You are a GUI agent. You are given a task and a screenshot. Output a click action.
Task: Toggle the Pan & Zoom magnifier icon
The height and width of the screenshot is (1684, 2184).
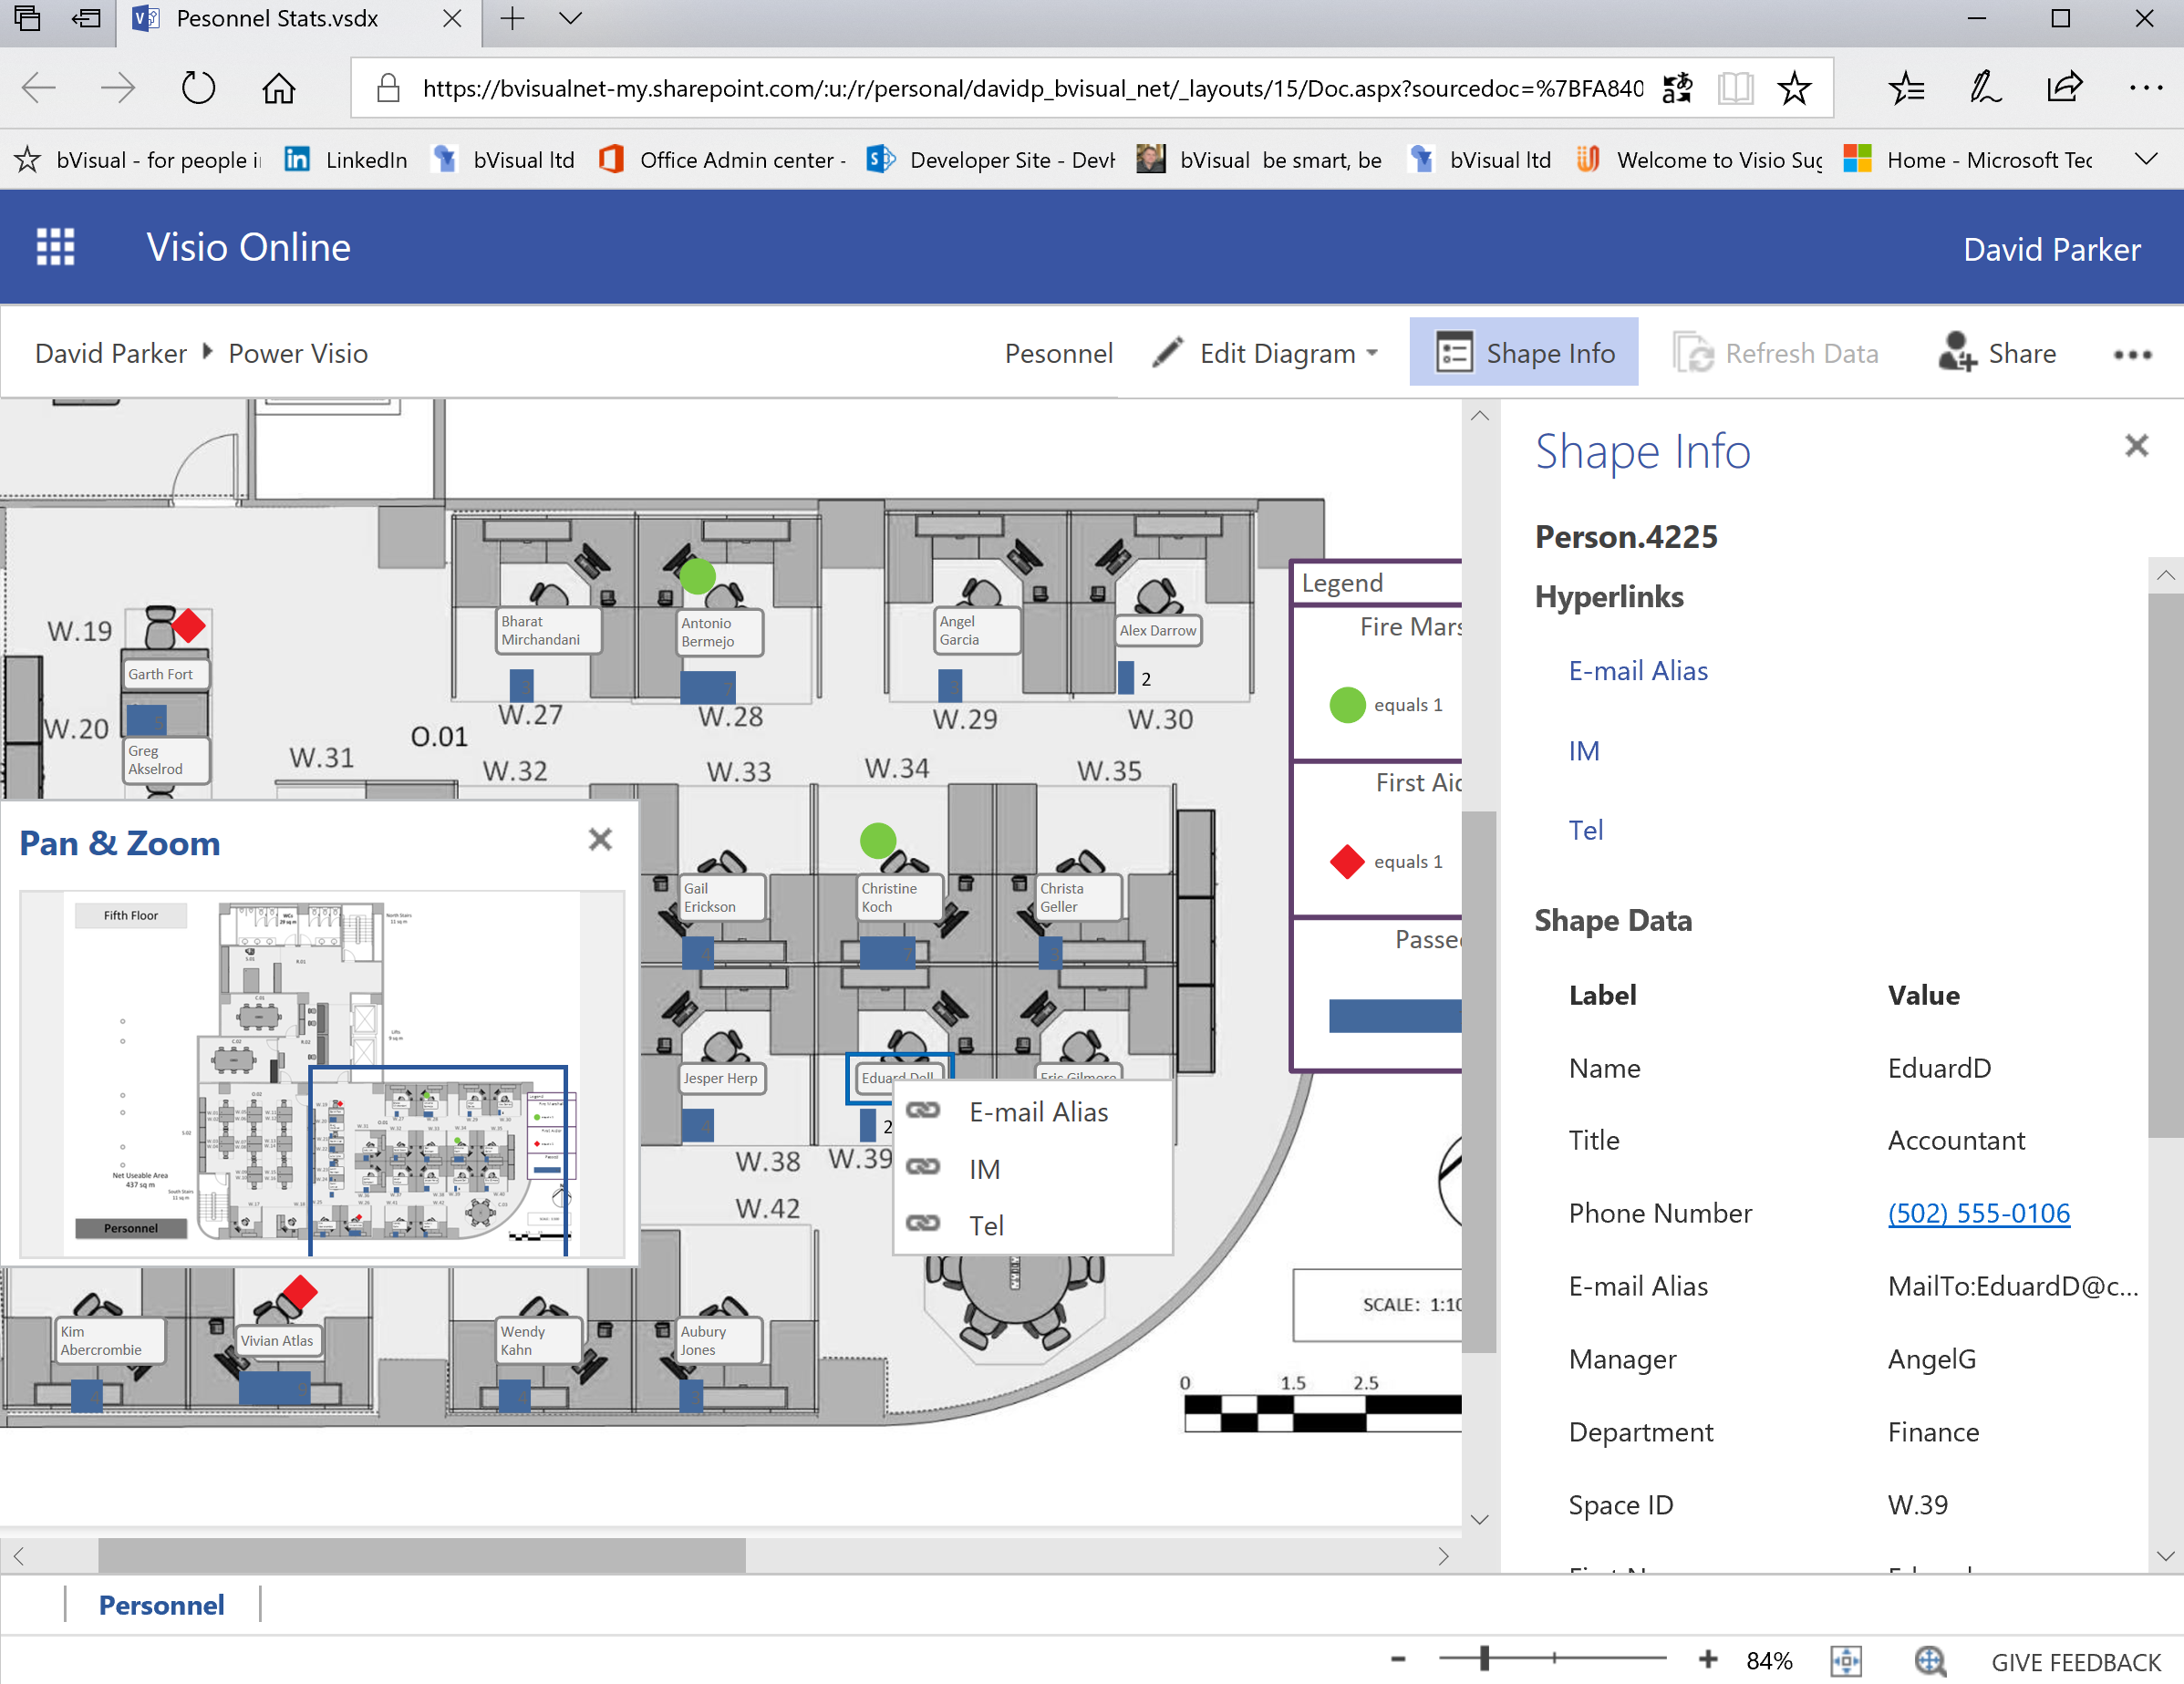[1930, 1660]
